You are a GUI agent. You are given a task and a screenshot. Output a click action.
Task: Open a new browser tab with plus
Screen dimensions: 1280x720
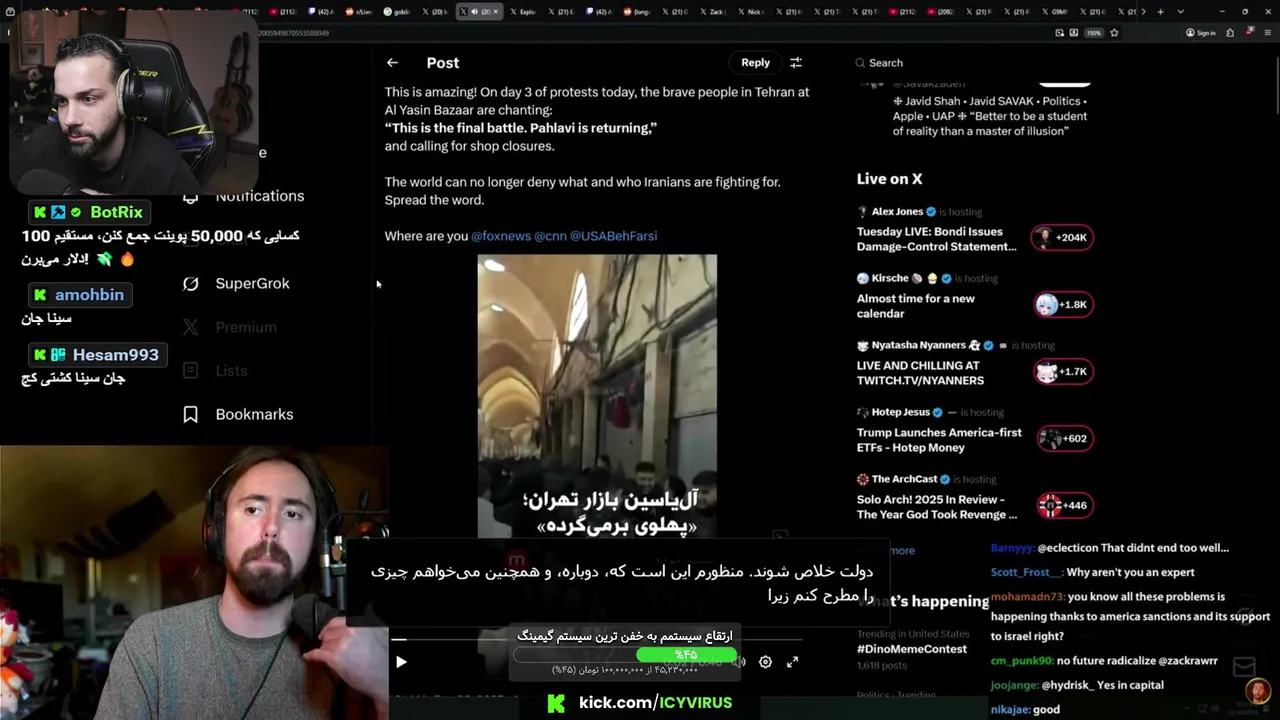(x=1160, y=12)
